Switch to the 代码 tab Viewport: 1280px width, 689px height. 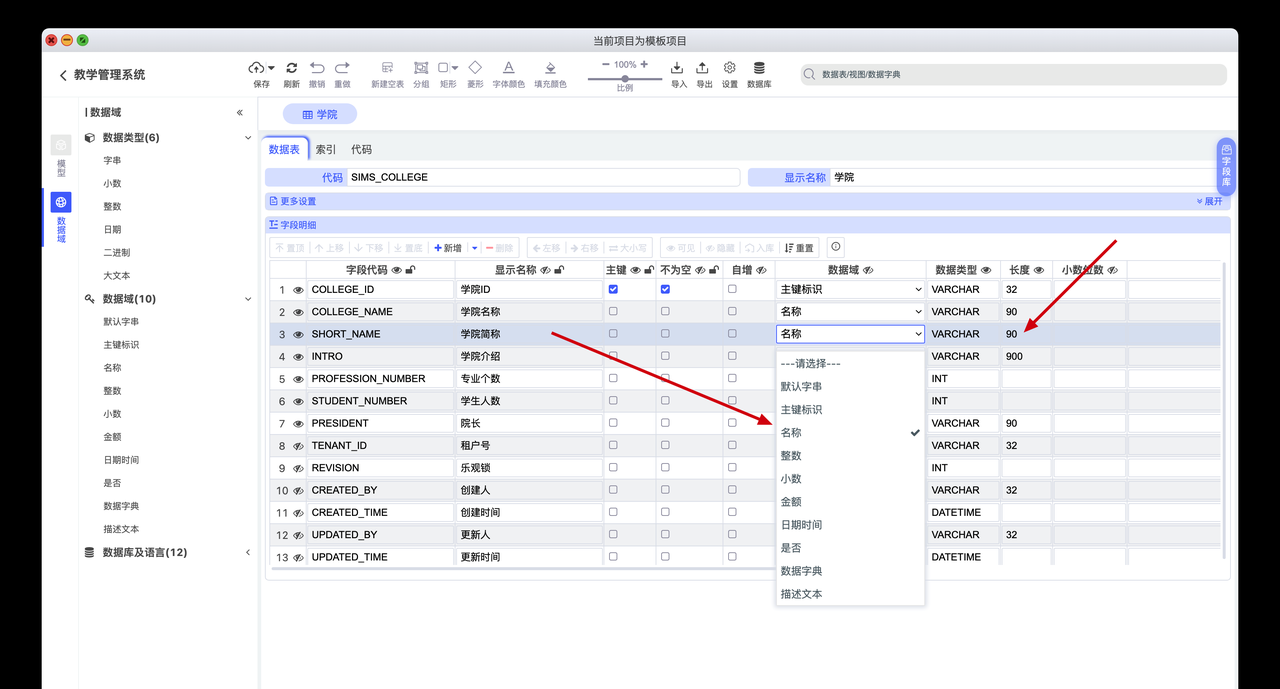click(x=361, y=149)
